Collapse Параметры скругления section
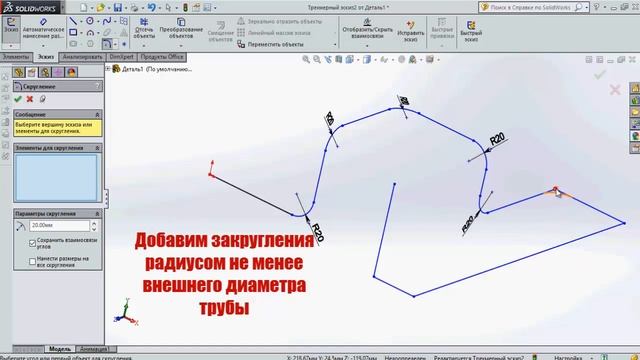 [97, 213]
